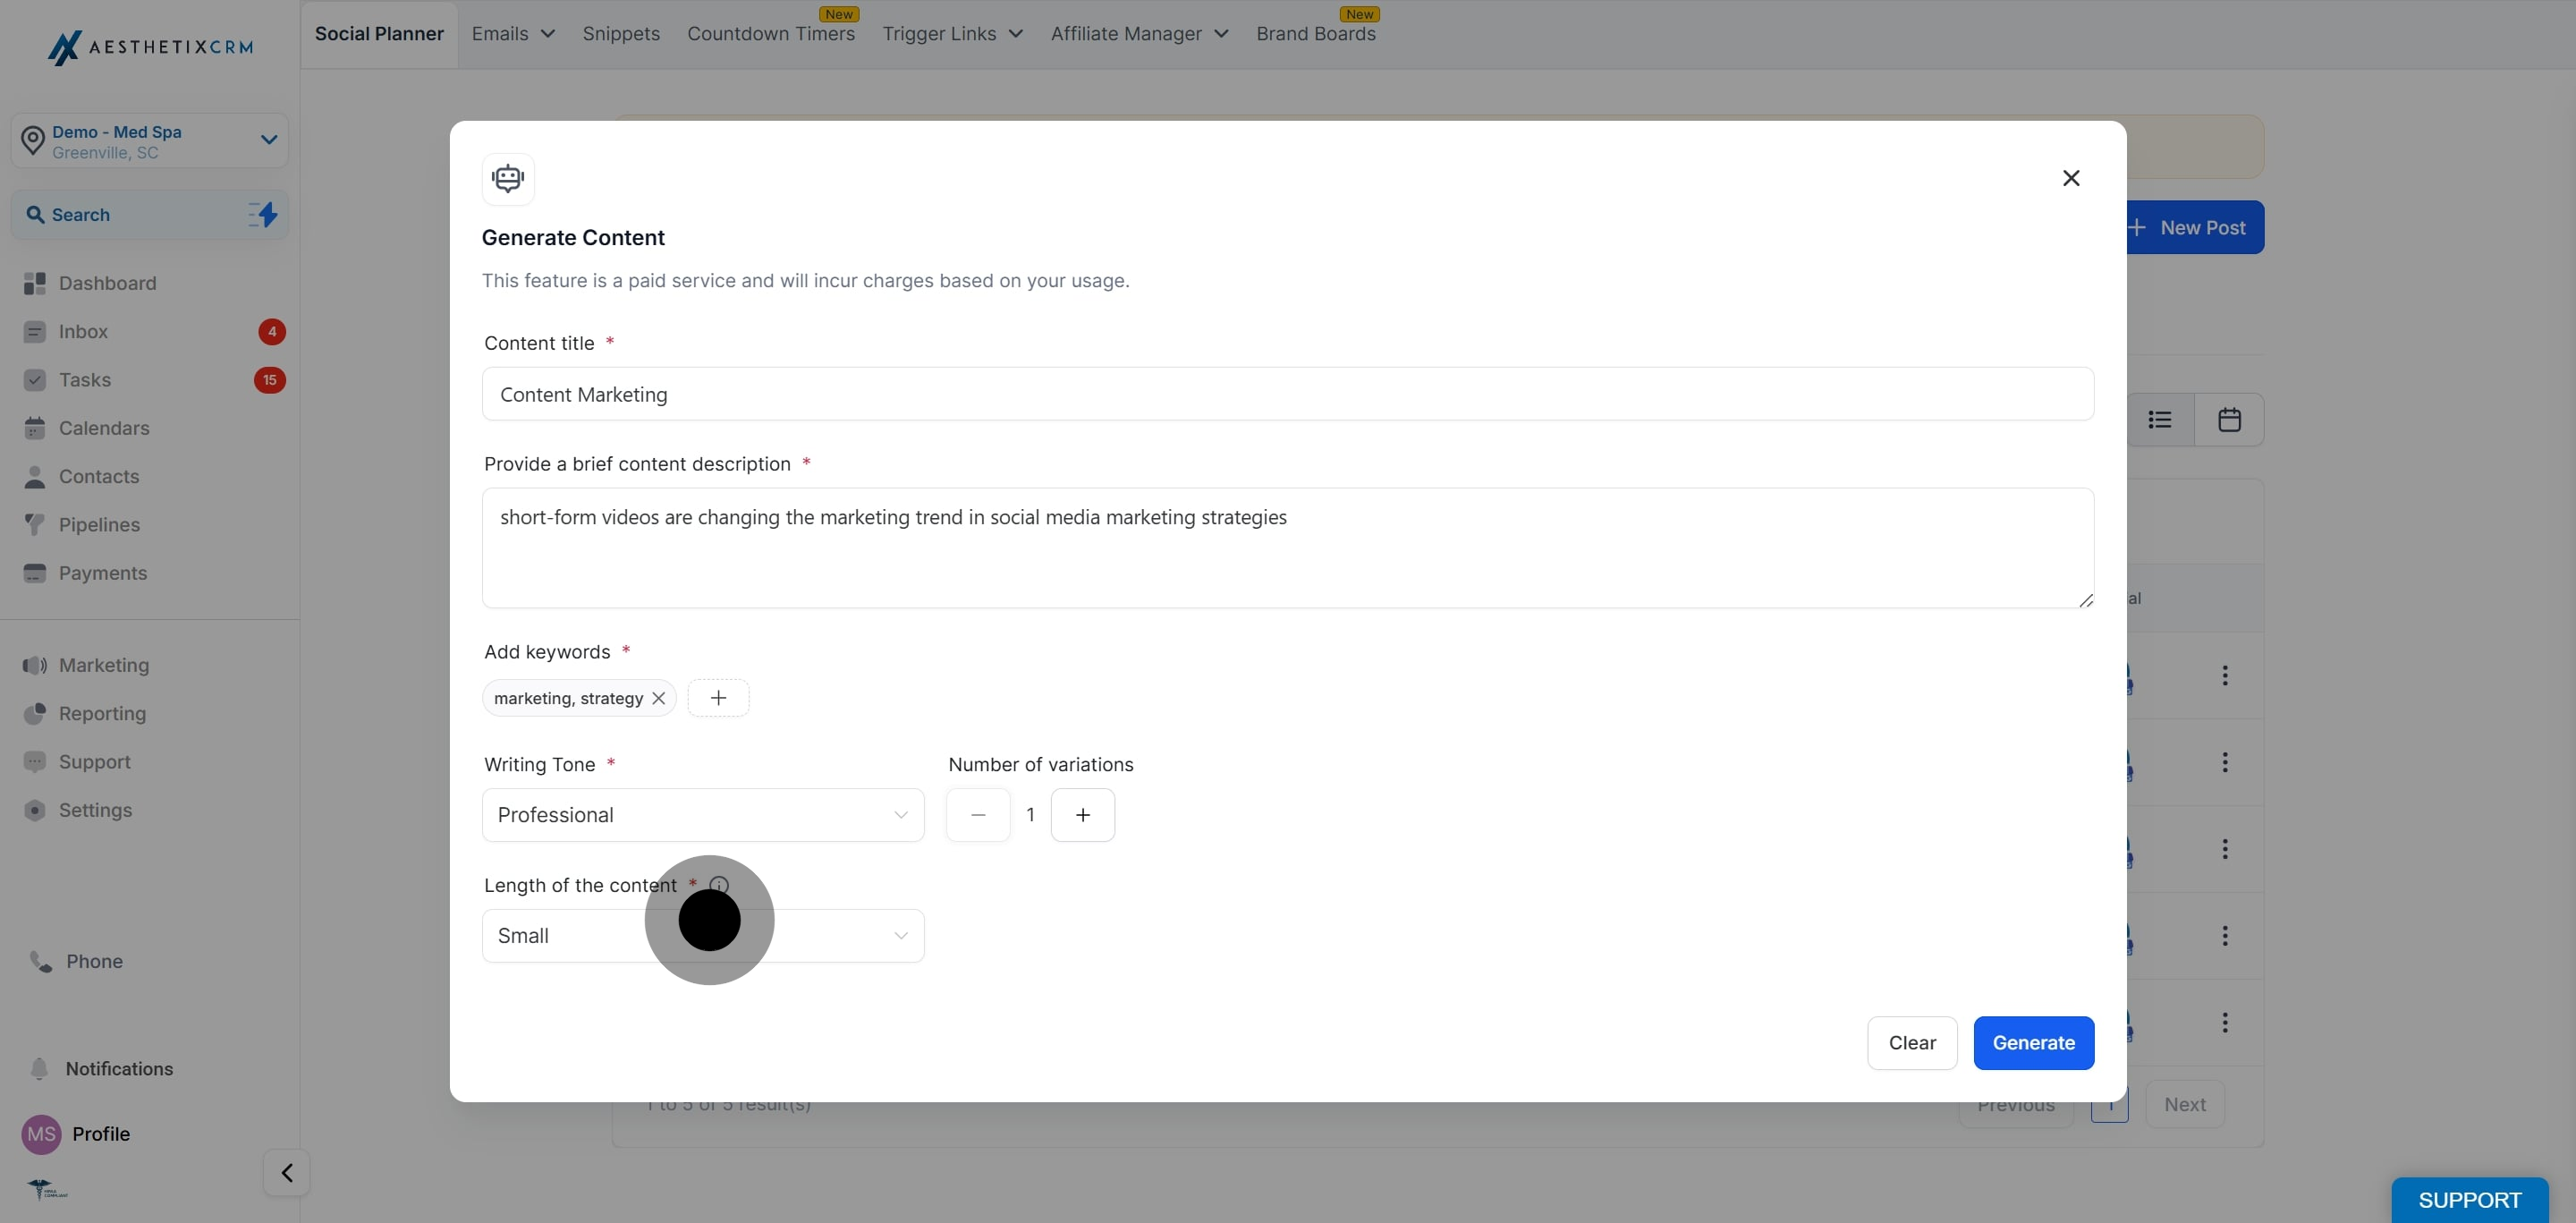Open Inbox in the sidebar

tap(83, 332)
